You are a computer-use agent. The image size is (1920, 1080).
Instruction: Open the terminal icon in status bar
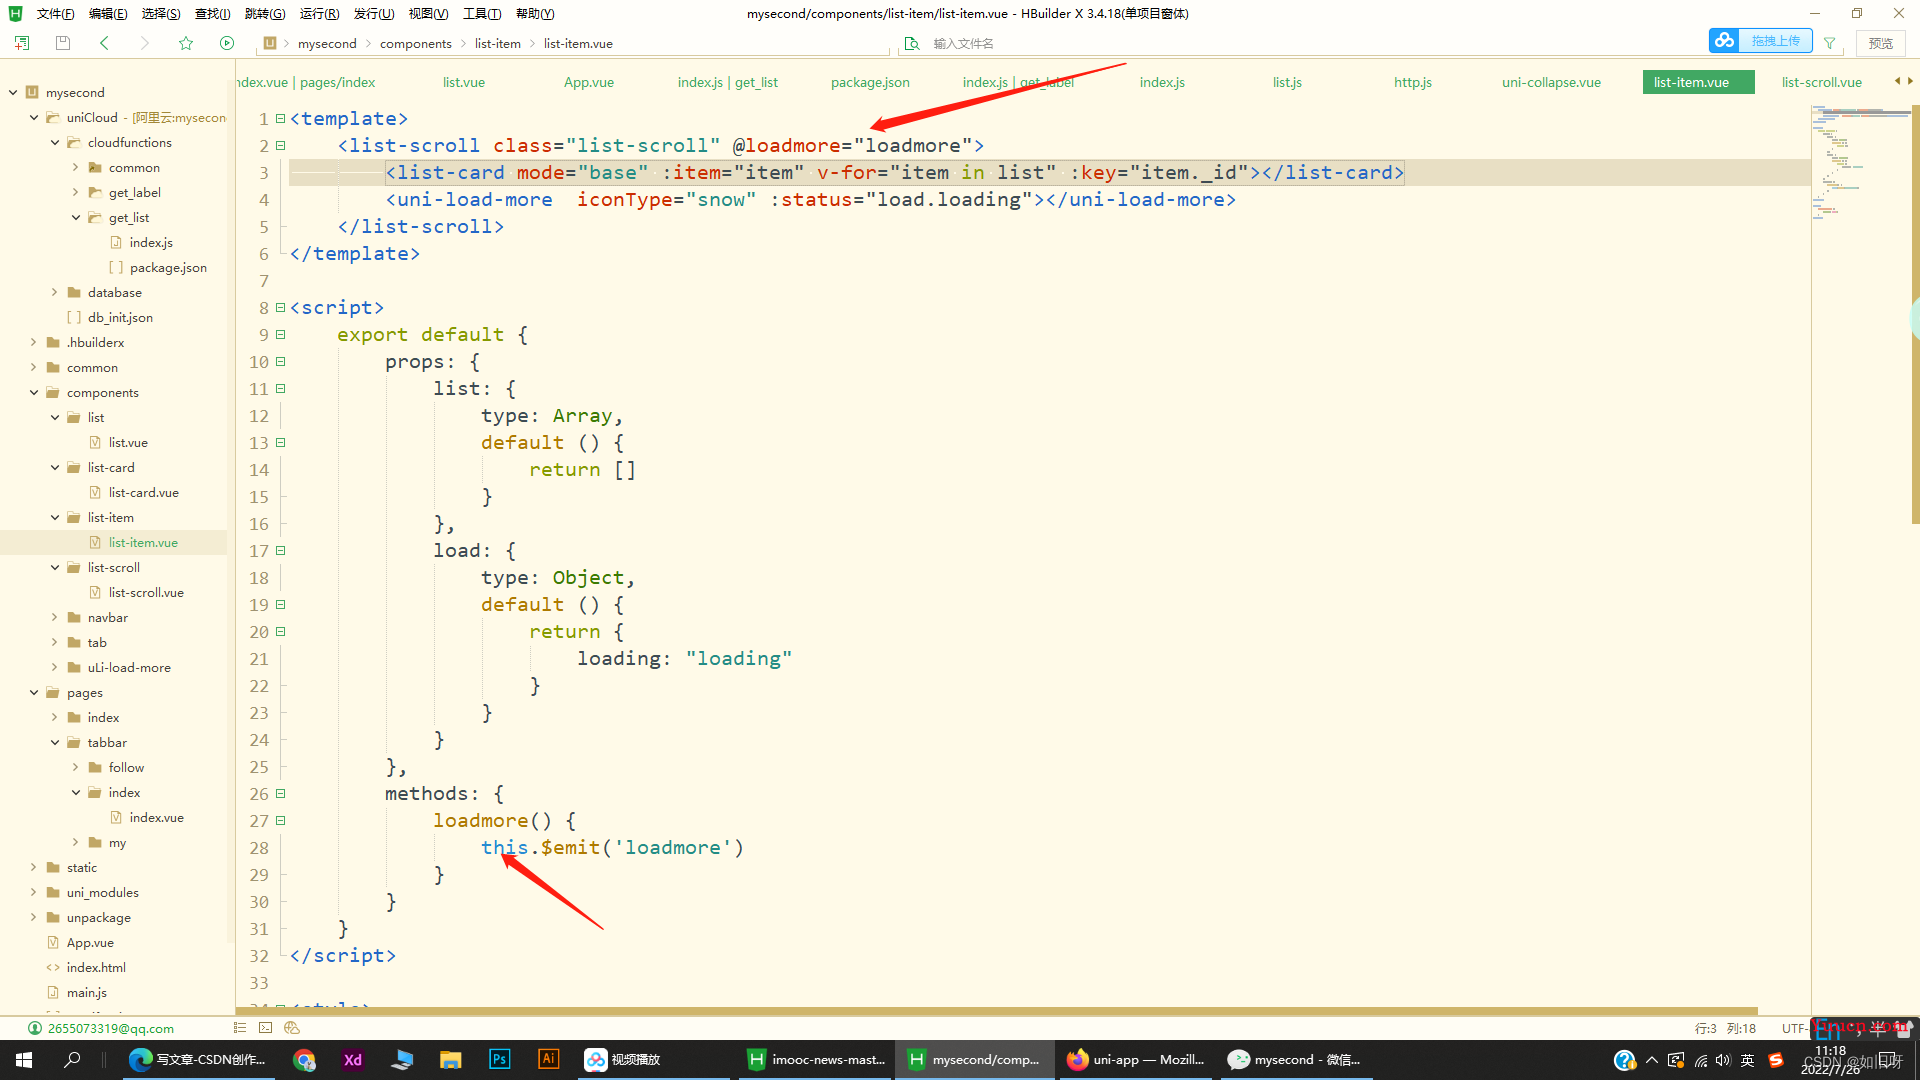pyautogui.click(x=265, y=1028)
